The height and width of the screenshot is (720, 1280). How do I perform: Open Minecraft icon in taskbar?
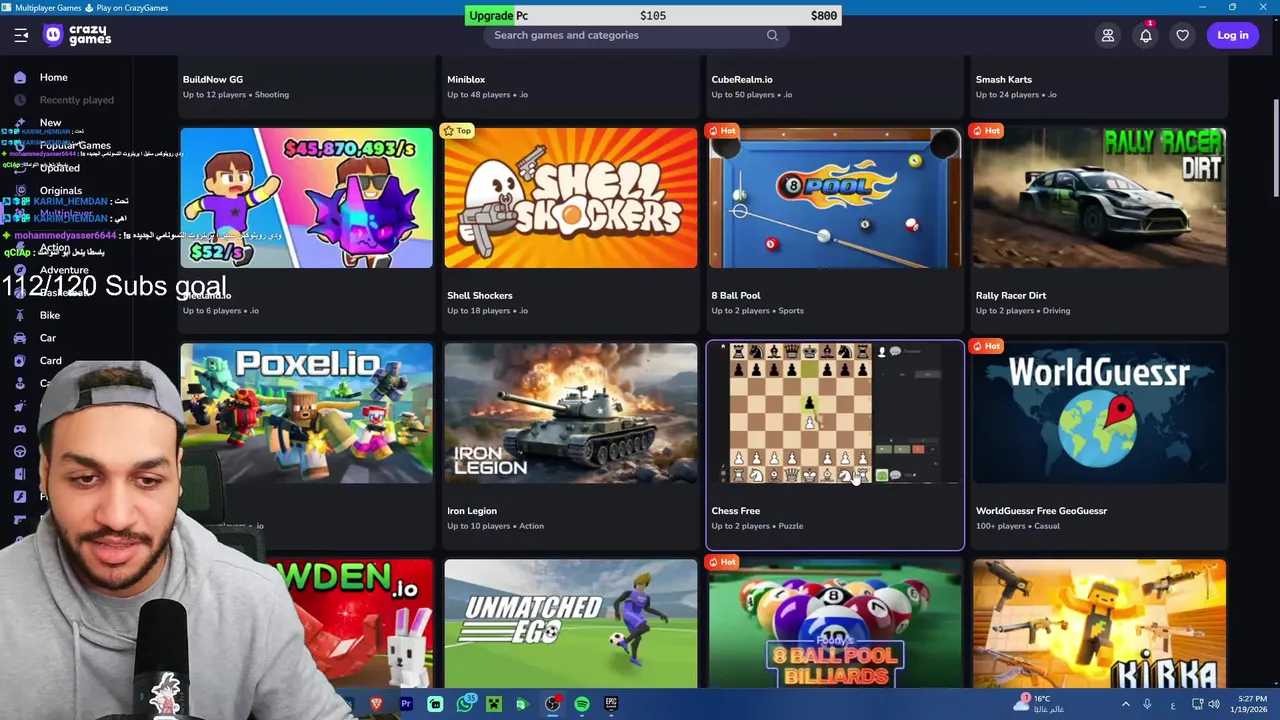tap(494, 704)
